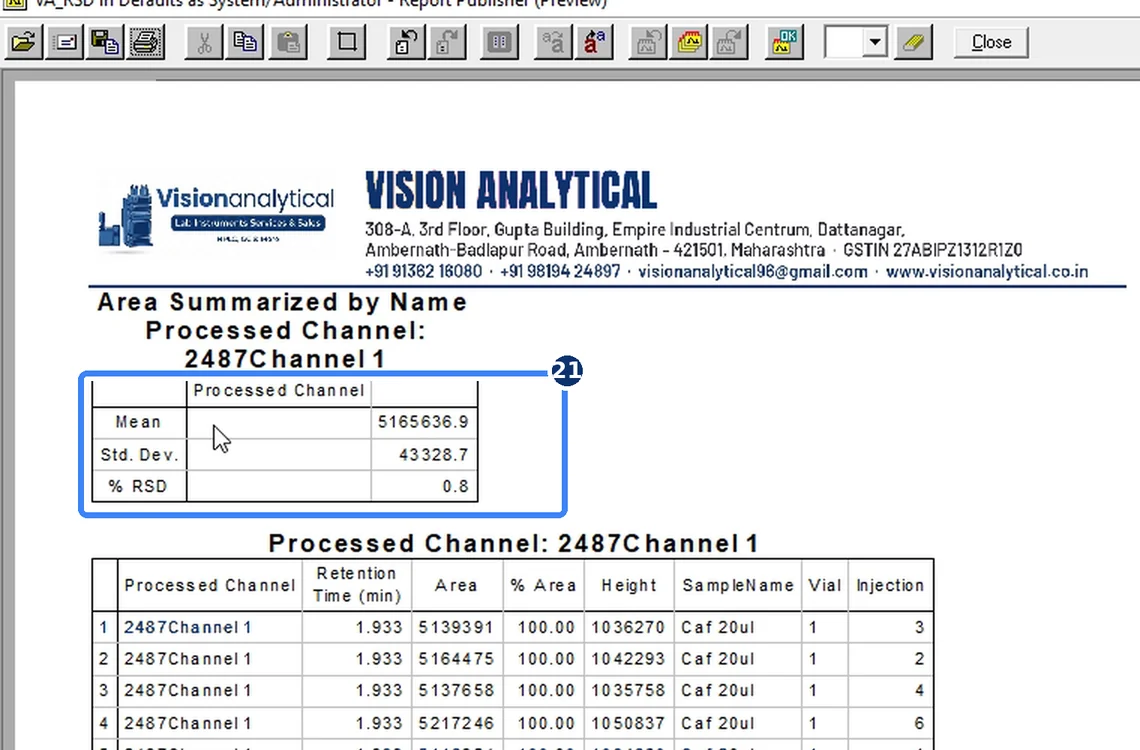
Task: Click the phone number +91 91362 16080
Action: (x=423, y=272)
